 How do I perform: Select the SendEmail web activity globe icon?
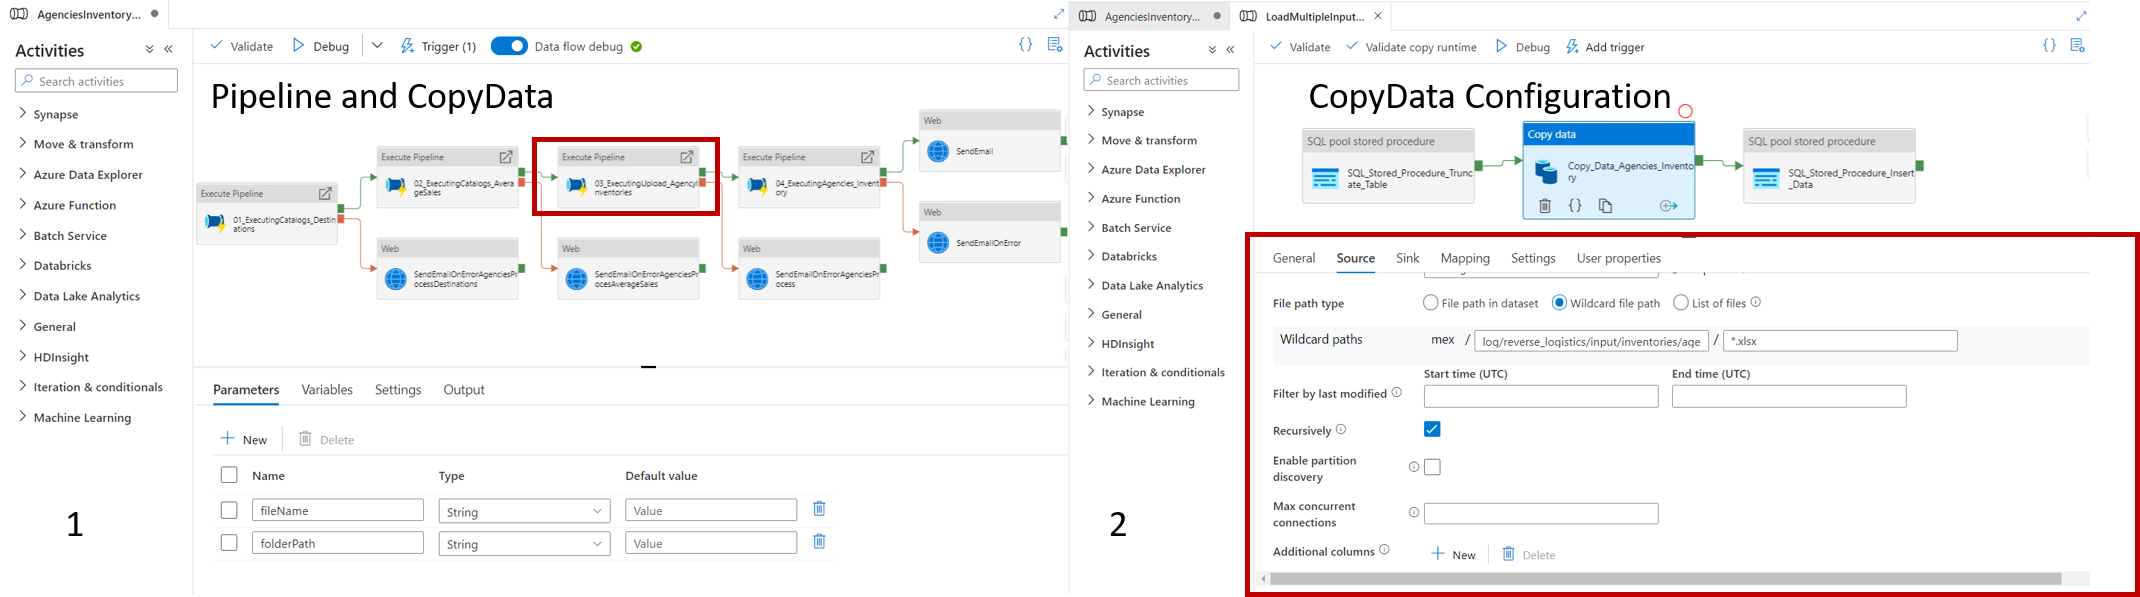[x=938, y=151]
